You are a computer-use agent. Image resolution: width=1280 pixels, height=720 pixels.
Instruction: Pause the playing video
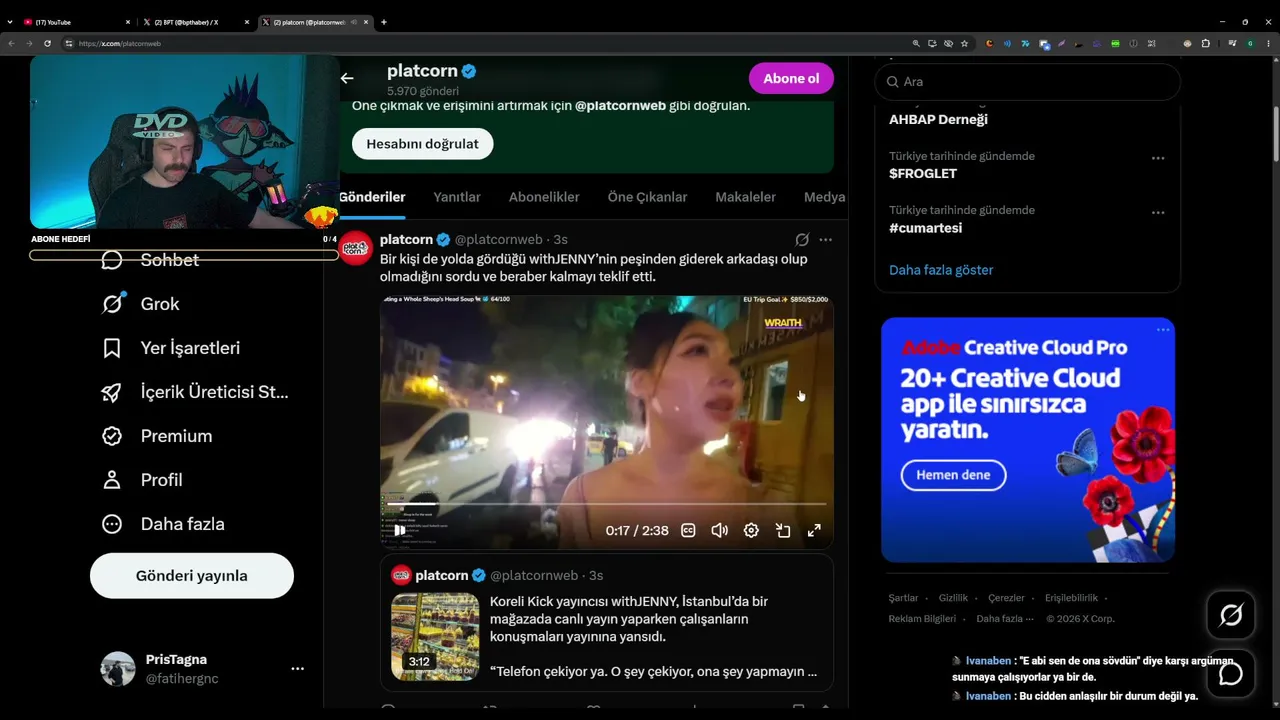click(399, 531)
